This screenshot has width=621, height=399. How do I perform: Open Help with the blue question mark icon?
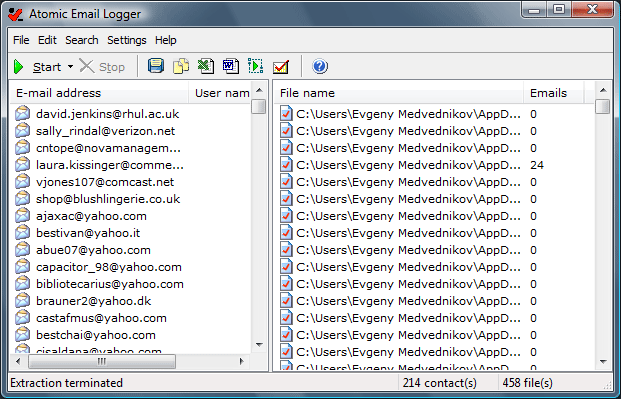[320, 66]
